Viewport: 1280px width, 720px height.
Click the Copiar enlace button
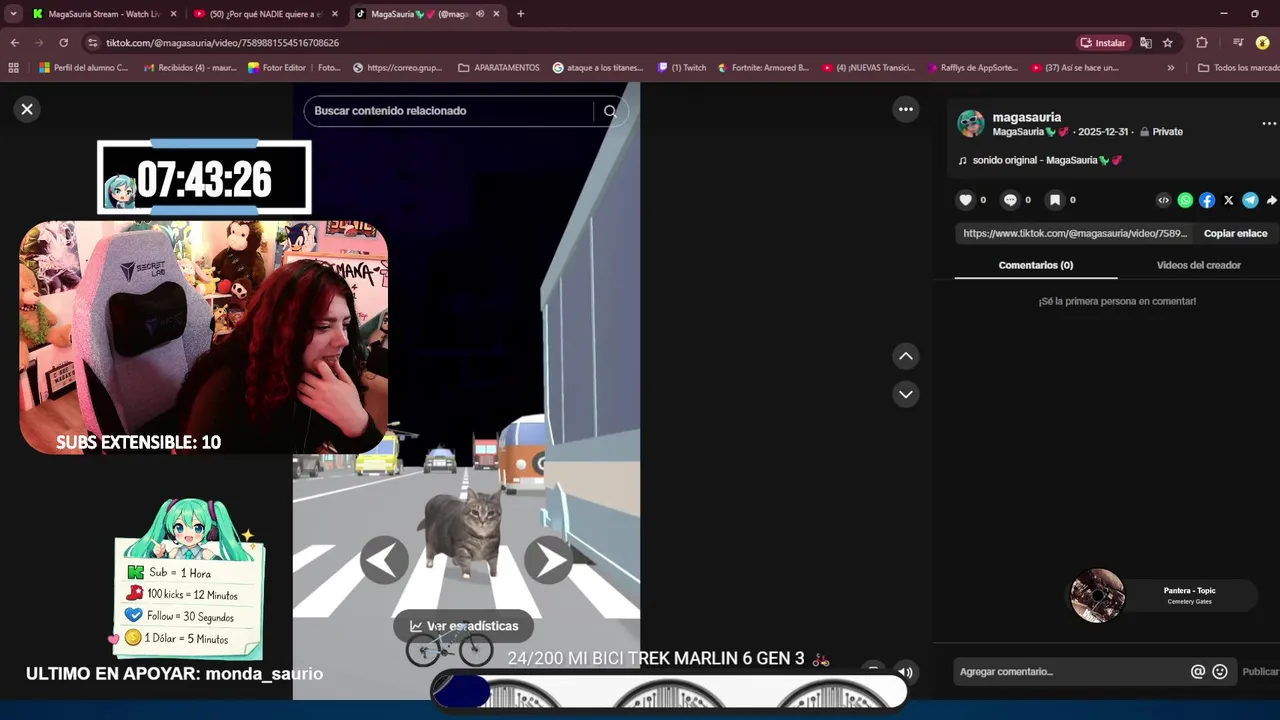point(1235,233)
